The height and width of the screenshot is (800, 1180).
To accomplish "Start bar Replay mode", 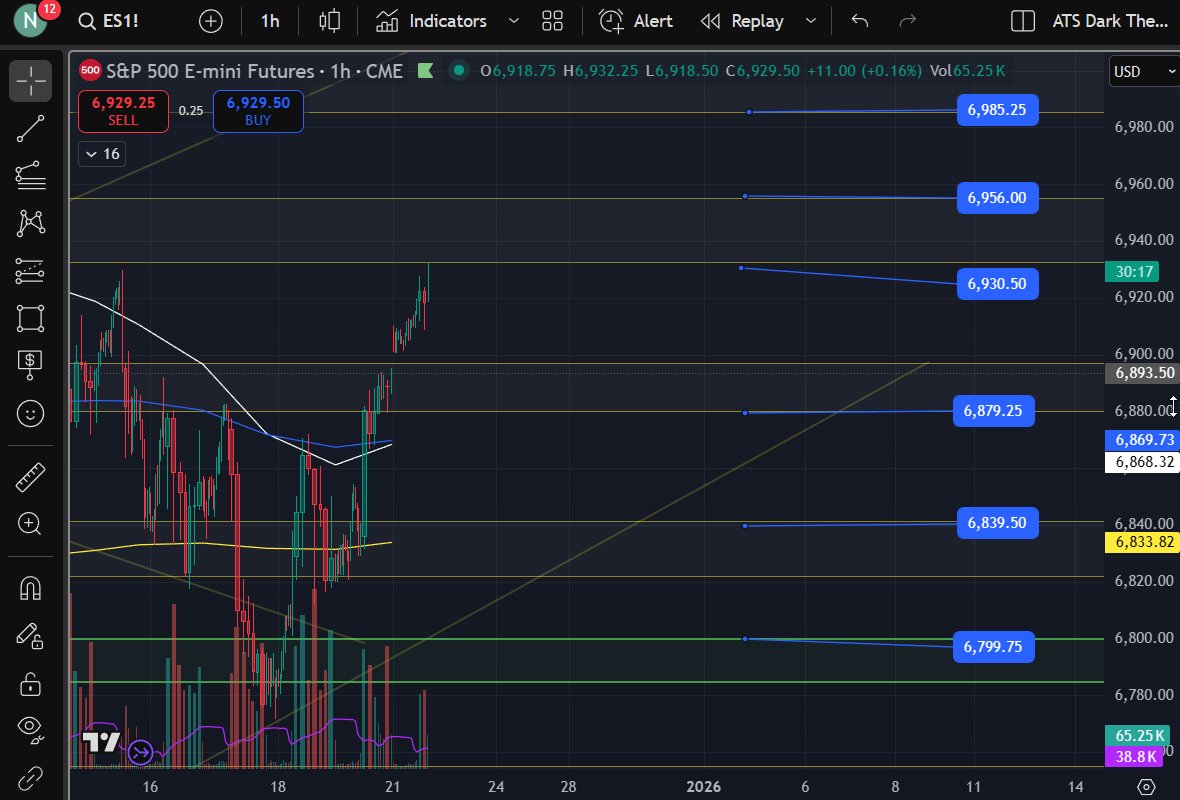I will coord(742,21).
